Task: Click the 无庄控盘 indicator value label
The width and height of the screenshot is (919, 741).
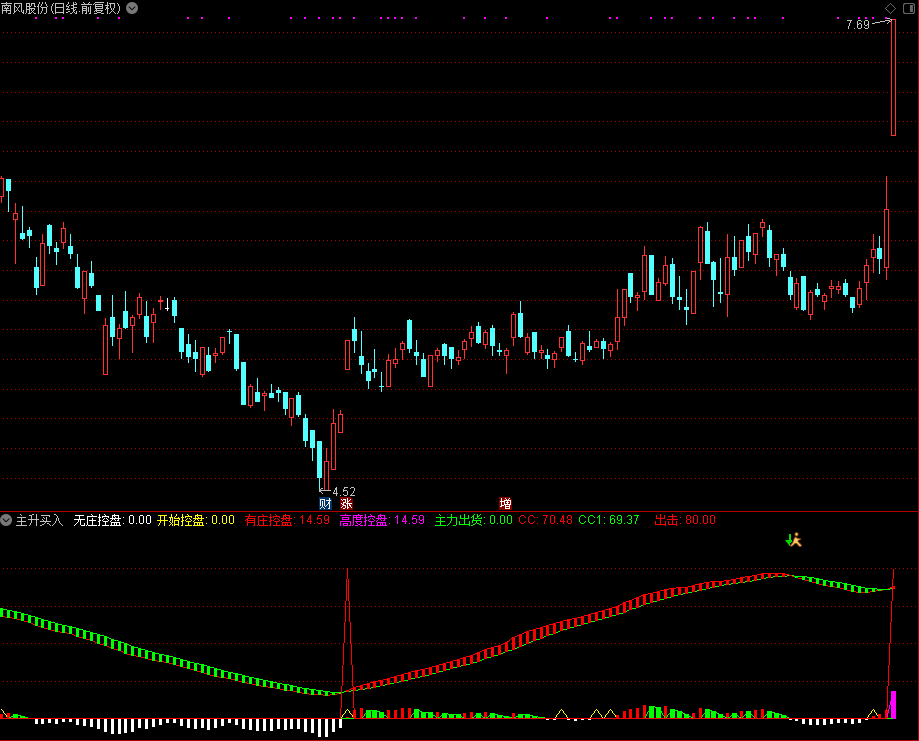Action: click(x=112, y=520)
